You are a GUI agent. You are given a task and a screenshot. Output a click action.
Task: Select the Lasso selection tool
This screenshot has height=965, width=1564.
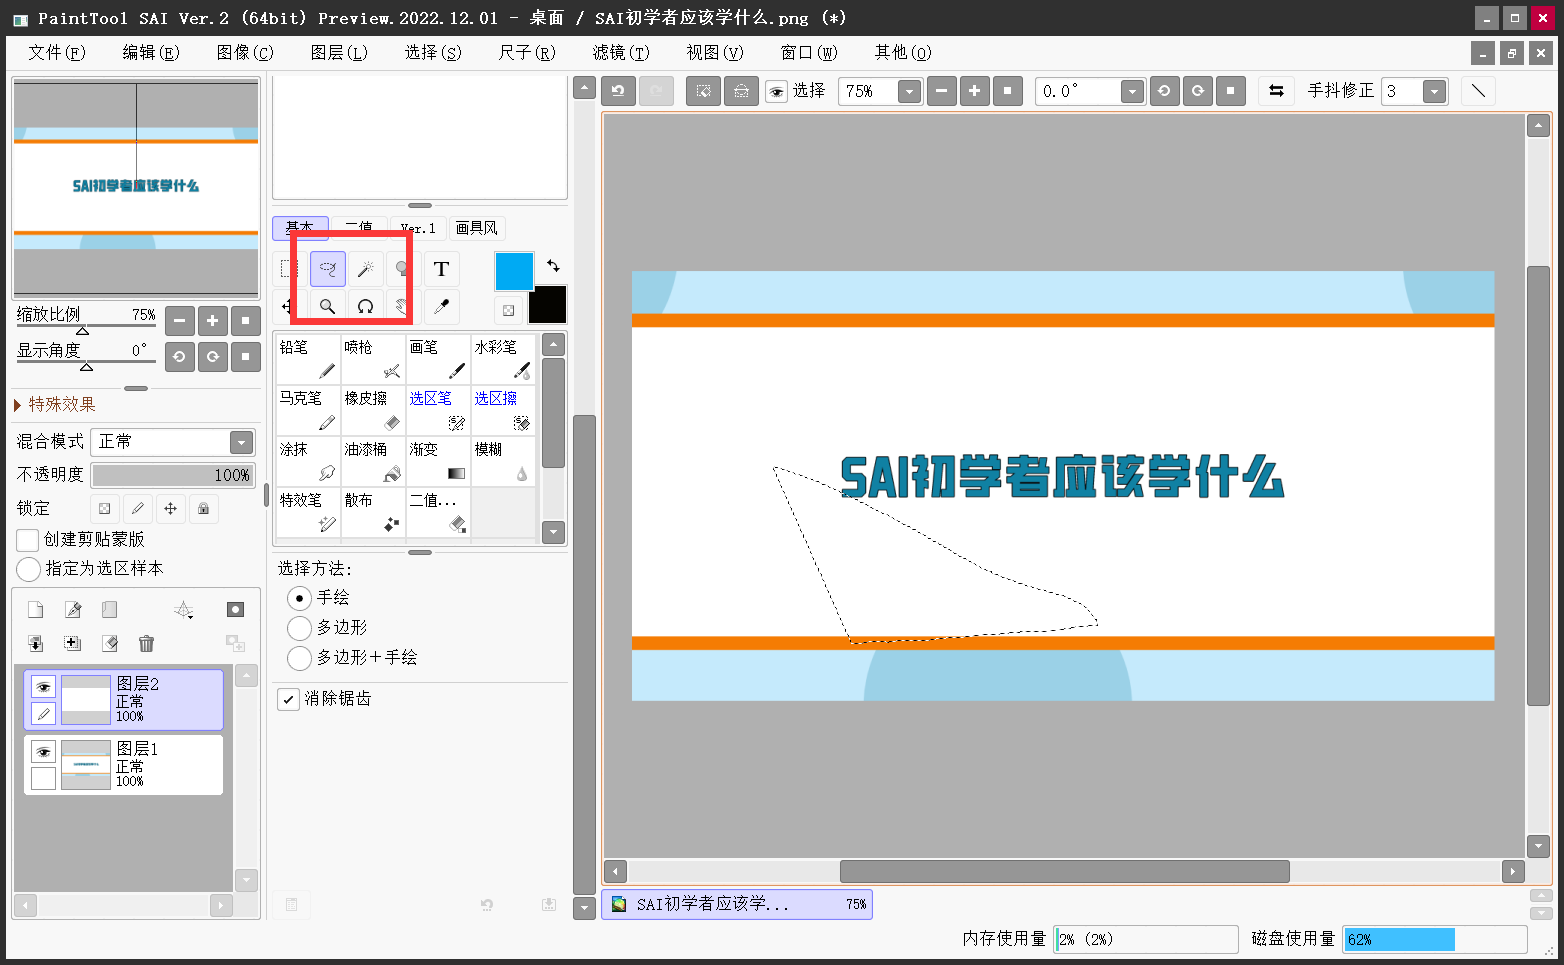(x=328, y=269)
